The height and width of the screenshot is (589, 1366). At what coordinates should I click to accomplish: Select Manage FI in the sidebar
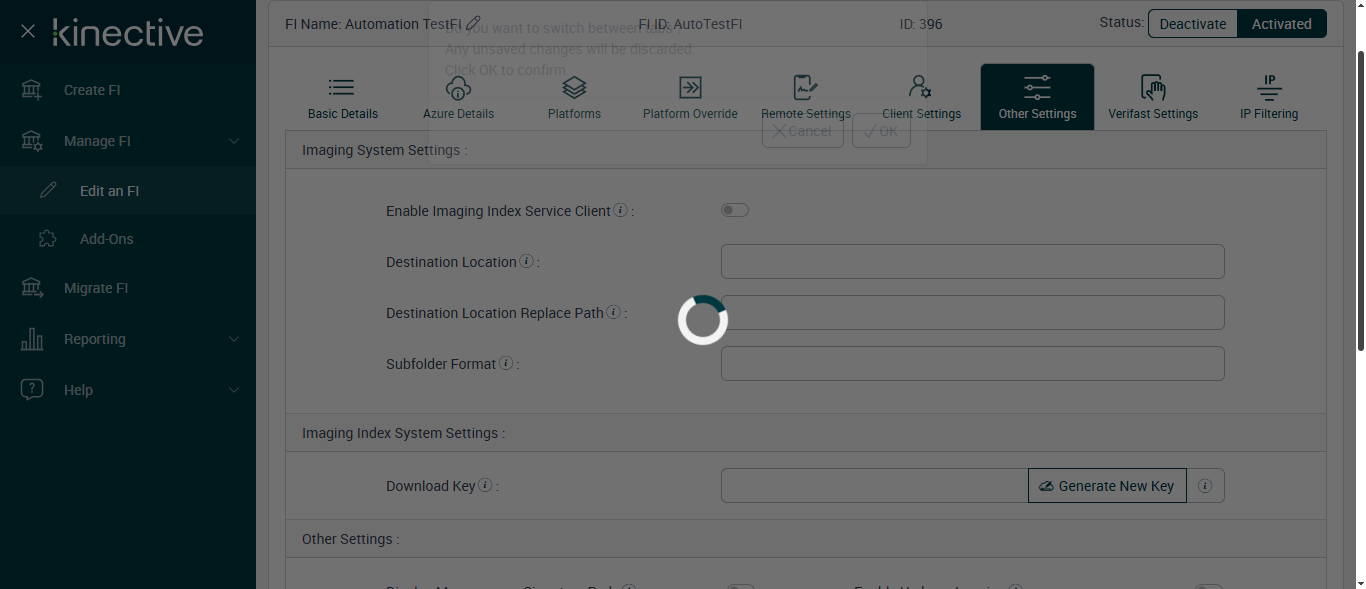(97, 141)
